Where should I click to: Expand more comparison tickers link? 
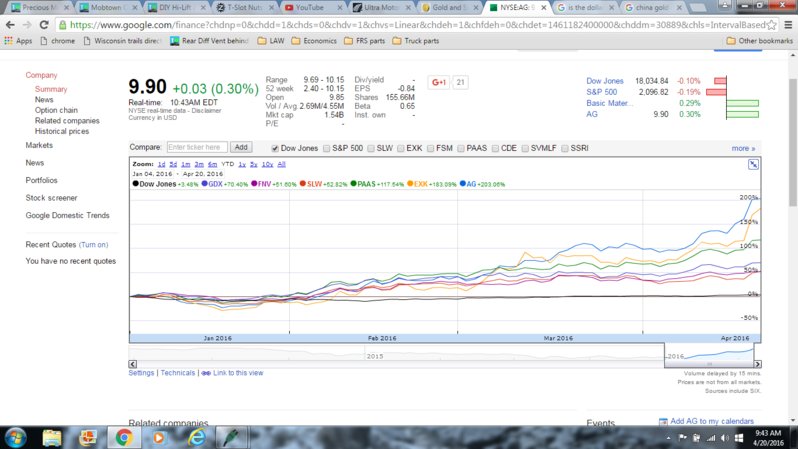click(743, 148)
